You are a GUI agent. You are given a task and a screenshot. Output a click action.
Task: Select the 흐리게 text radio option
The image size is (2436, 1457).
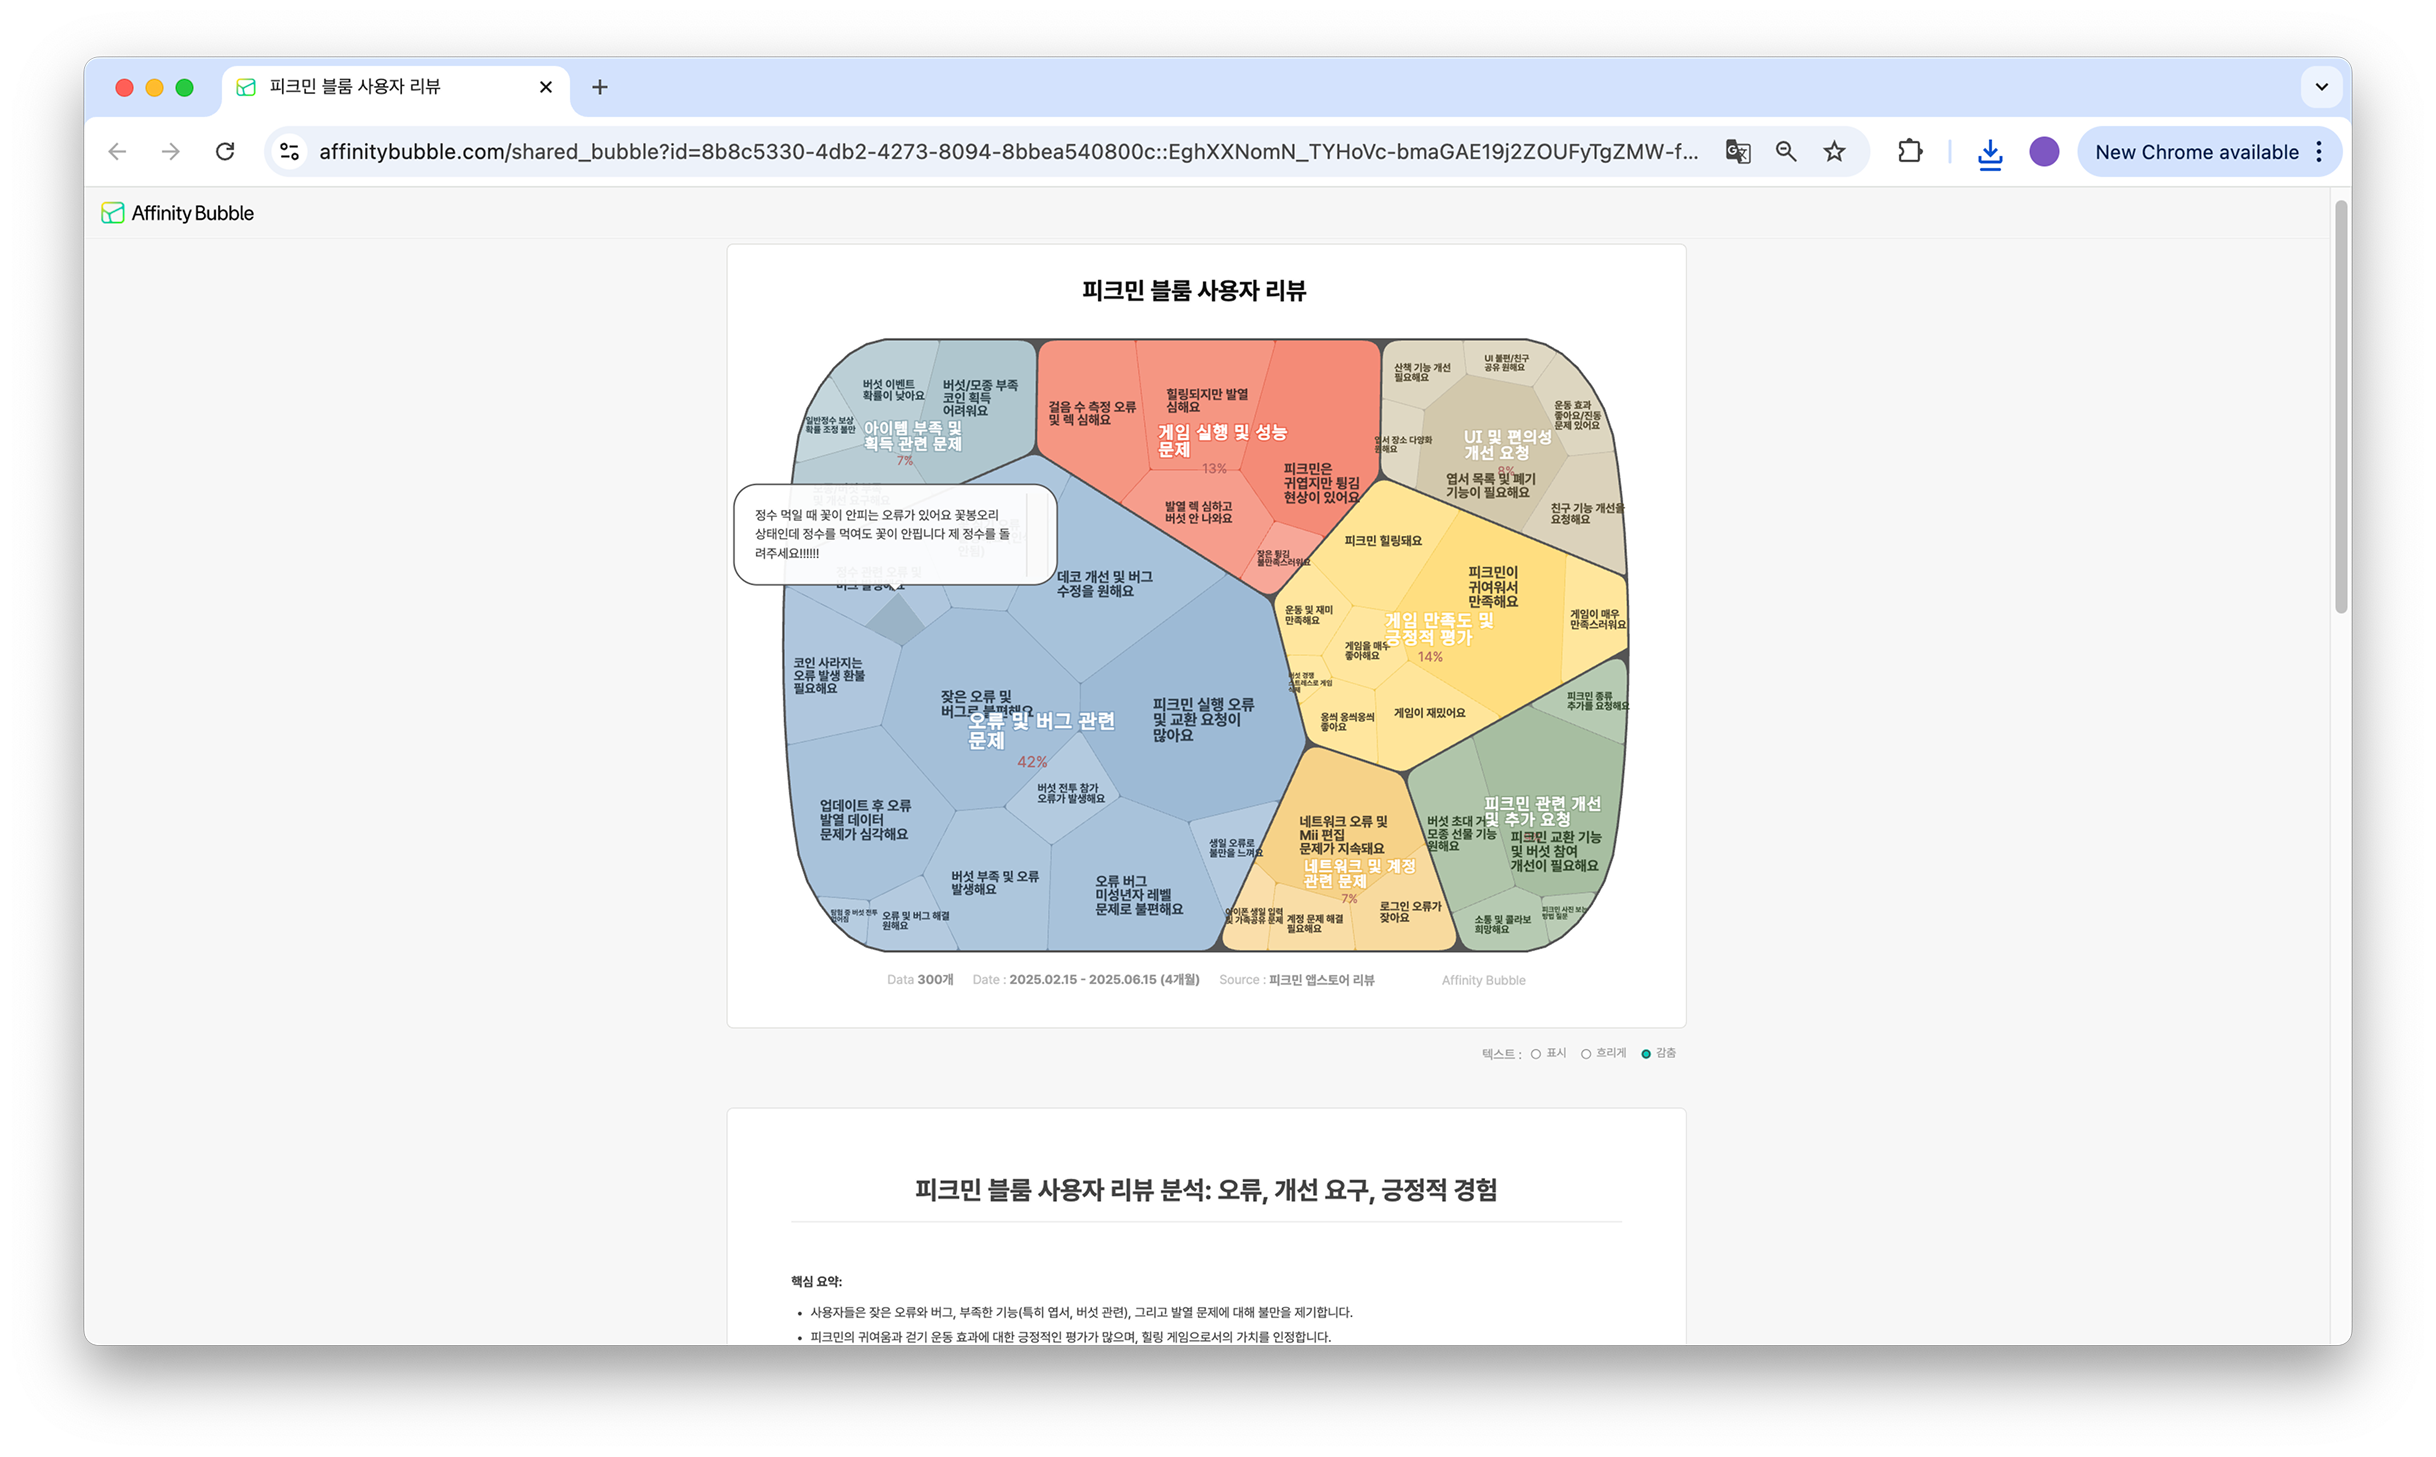tap(1586, 1054)
